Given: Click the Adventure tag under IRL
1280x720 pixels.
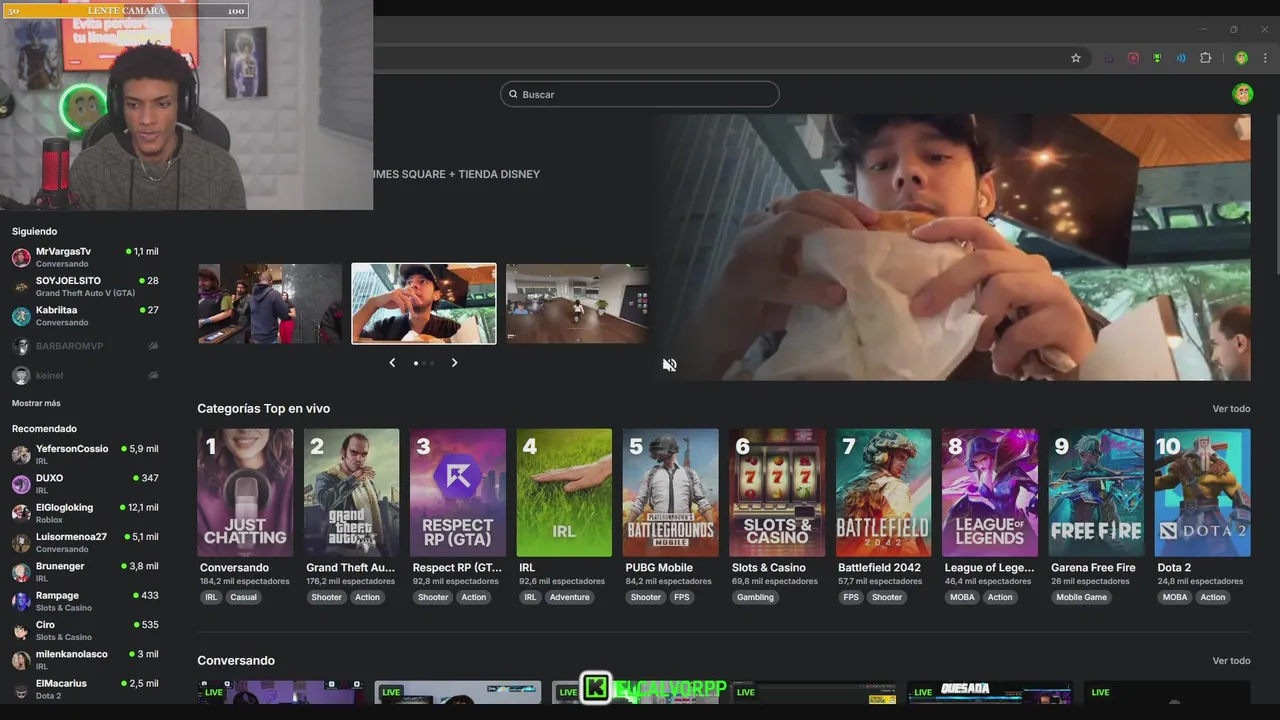Looking at the screenshot, I should tap(569, 598).
